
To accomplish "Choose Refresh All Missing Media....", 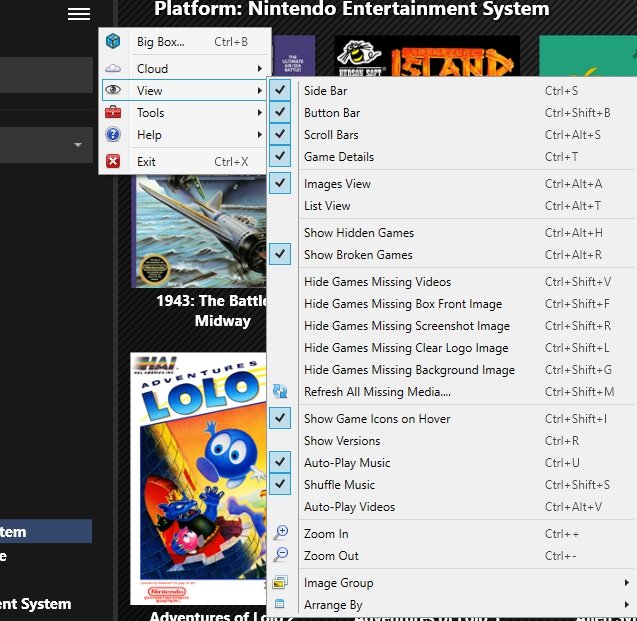I will [x=452, y=392].
